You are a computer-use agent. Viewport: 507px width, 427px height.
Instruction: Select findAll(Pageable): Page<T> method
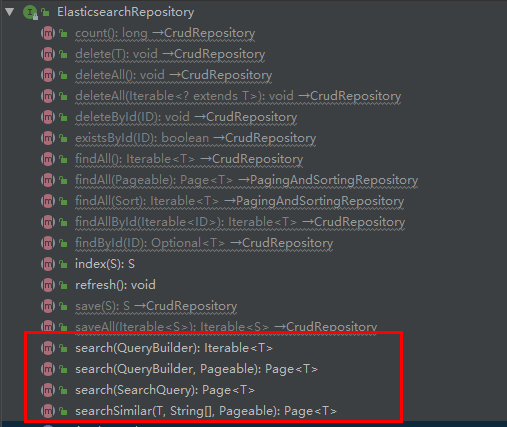pyautogui.click(x=246, y=180)
